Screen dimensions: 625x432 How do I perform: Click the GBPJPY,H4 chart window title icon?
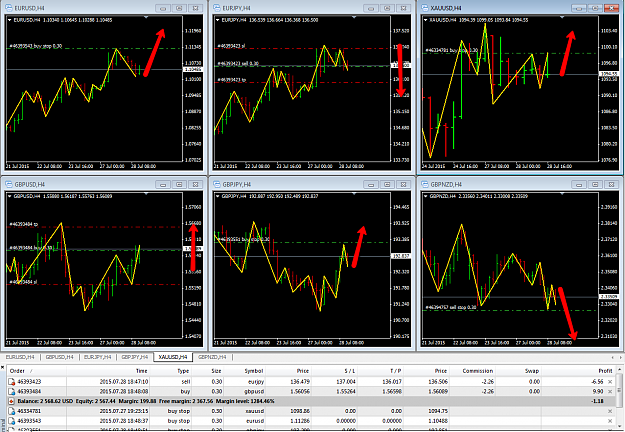[x=216, y=184]
